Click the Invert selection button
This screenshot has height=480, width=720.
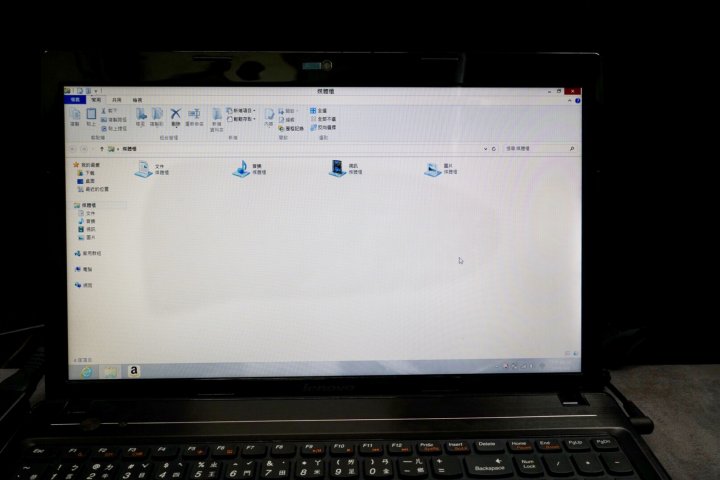pyautogui.click(x=323, y=127)
